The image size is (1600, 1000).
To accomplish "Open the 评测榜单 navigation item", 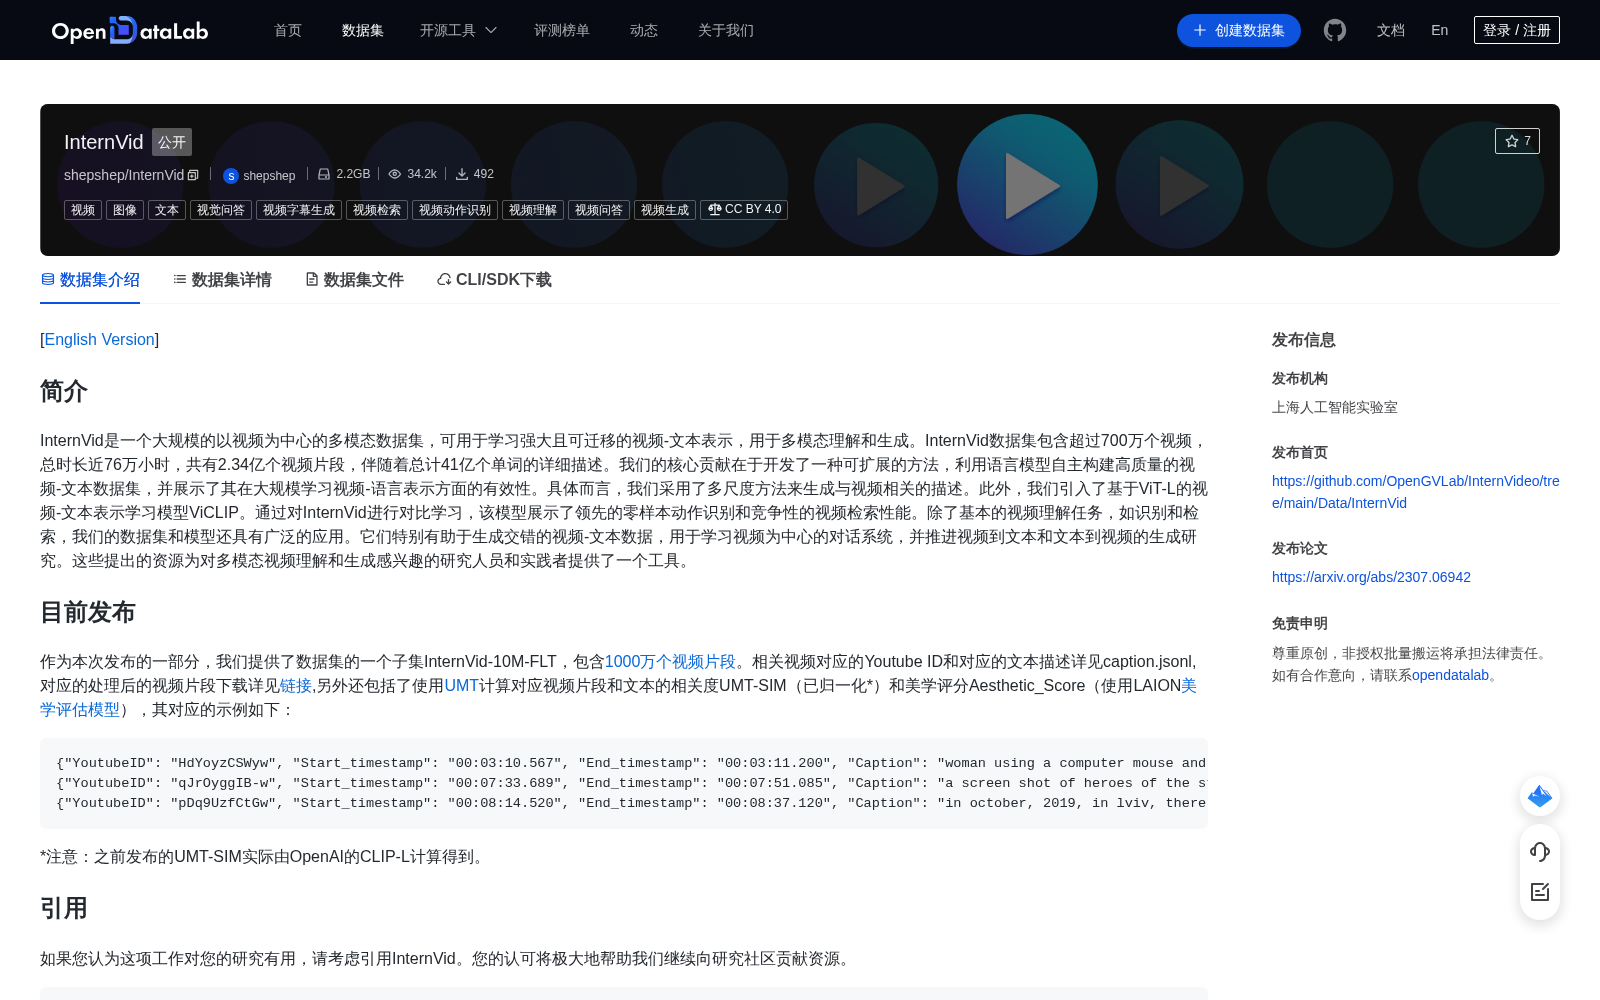I will [562, 30].
